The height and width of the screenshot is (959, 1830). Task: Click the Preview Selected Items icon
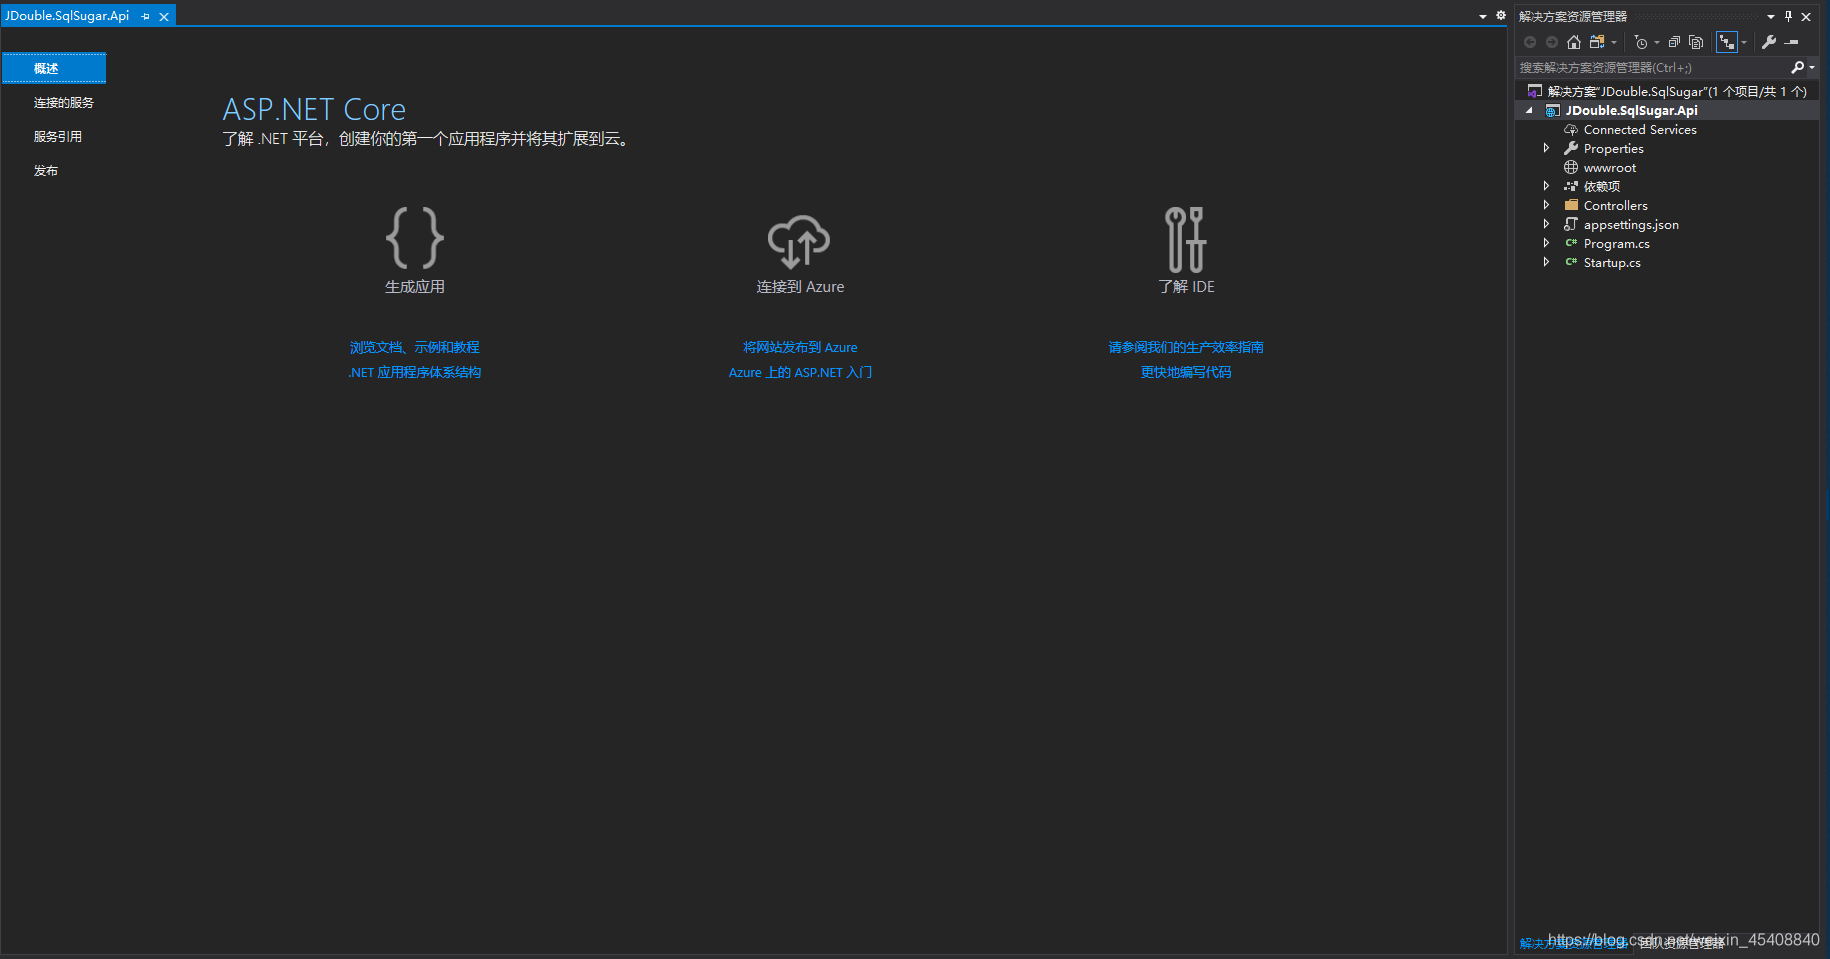point(1695,41)
